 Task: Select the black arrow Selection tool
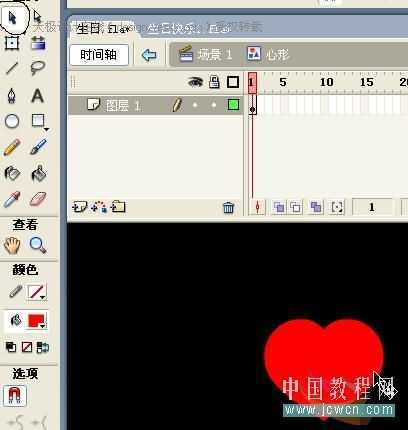(12, 17)
